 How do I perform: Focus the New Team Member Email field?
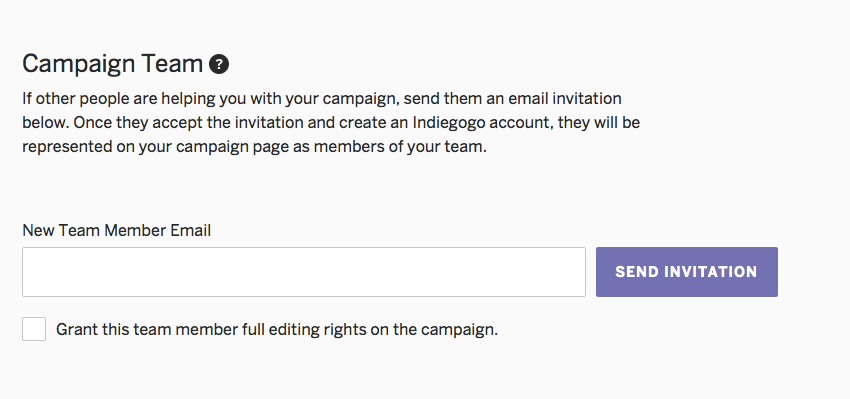(x=304, y=272)
